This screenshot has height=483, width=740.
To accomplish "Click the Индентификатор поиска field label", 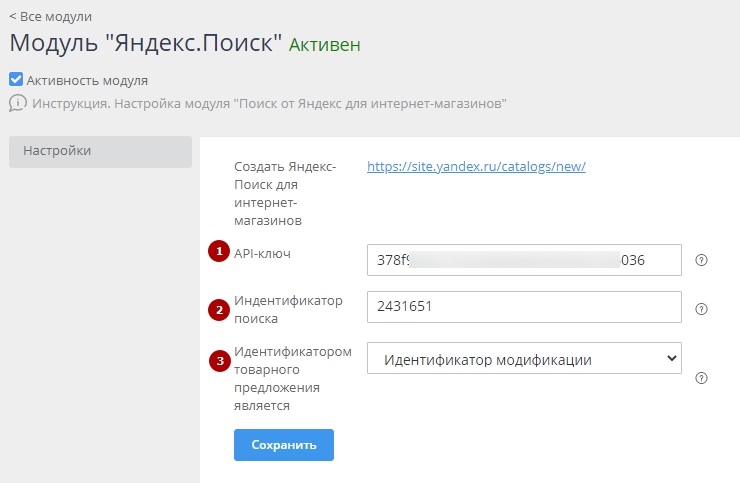I will pos(288,309).
